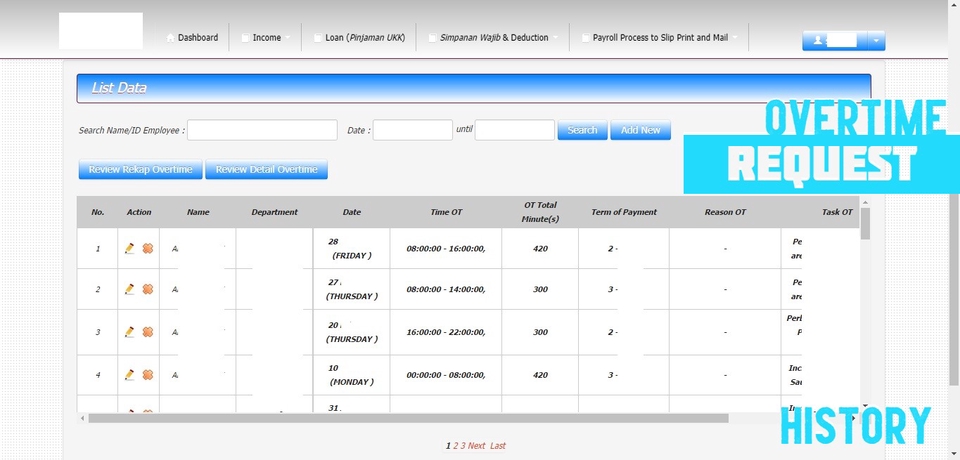Open the Loan (Pinjaman UKK) menu
The height and width of the screenshot is (460, 960).
tap(359, 37)
